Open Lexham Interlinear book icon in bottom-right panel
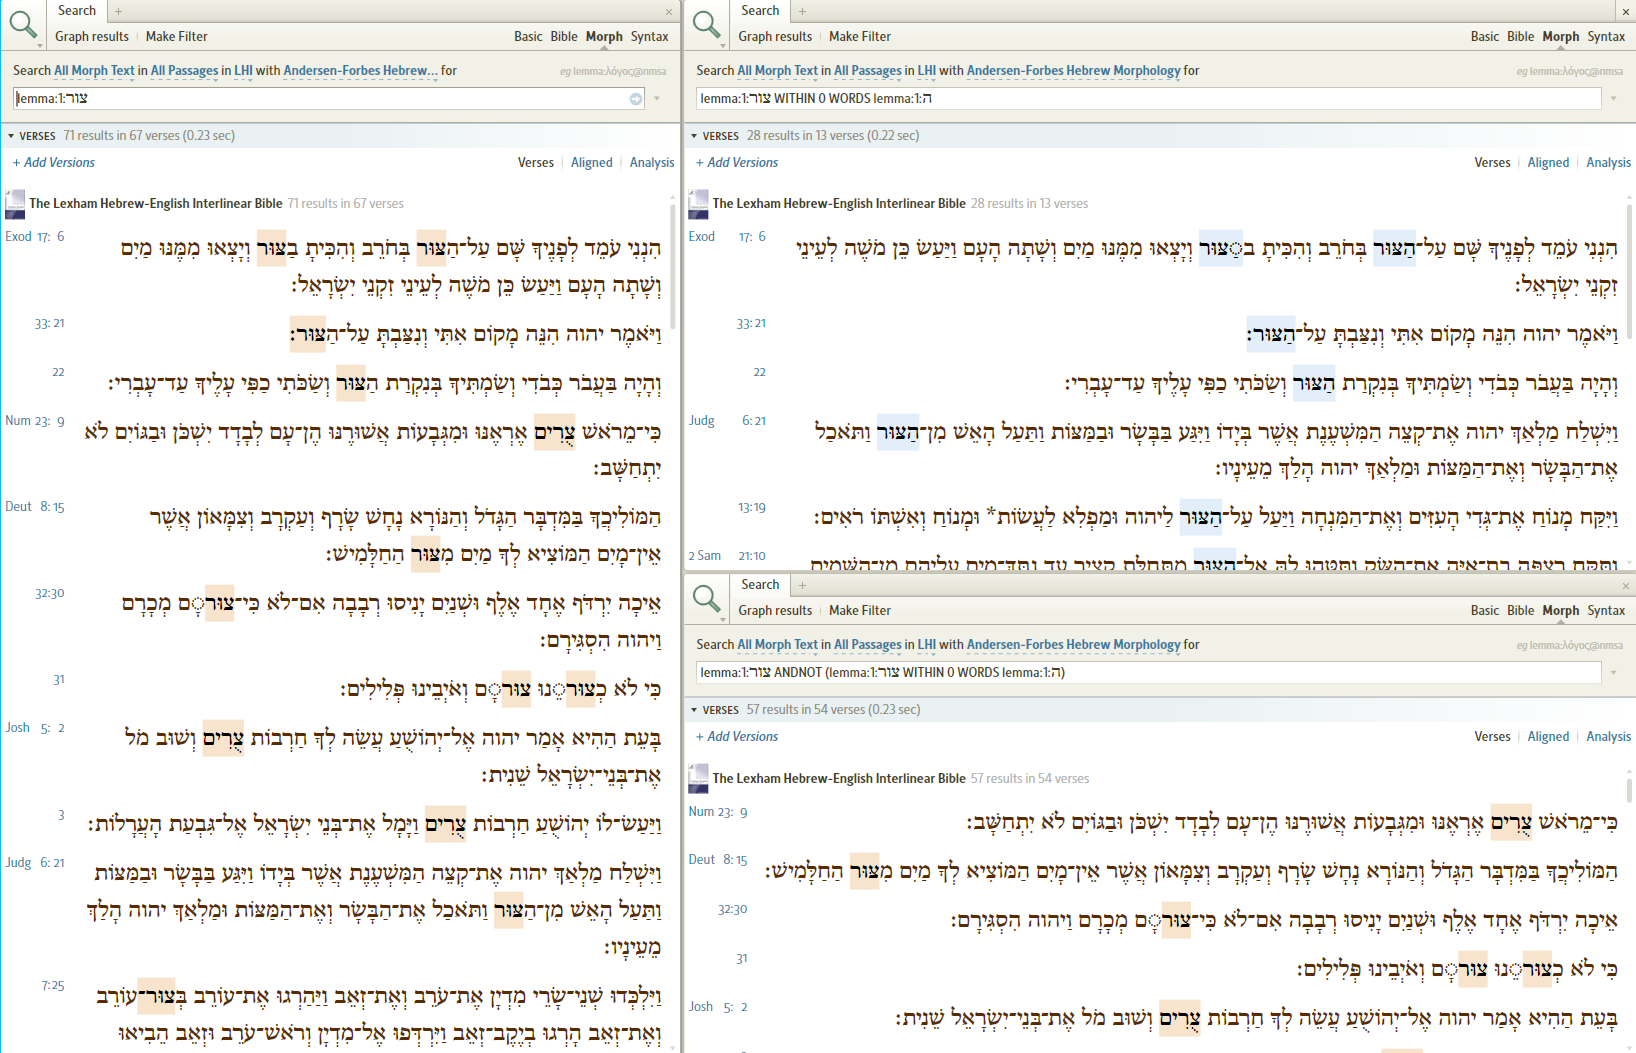The image size is (1636, 1053). point(698,778)
